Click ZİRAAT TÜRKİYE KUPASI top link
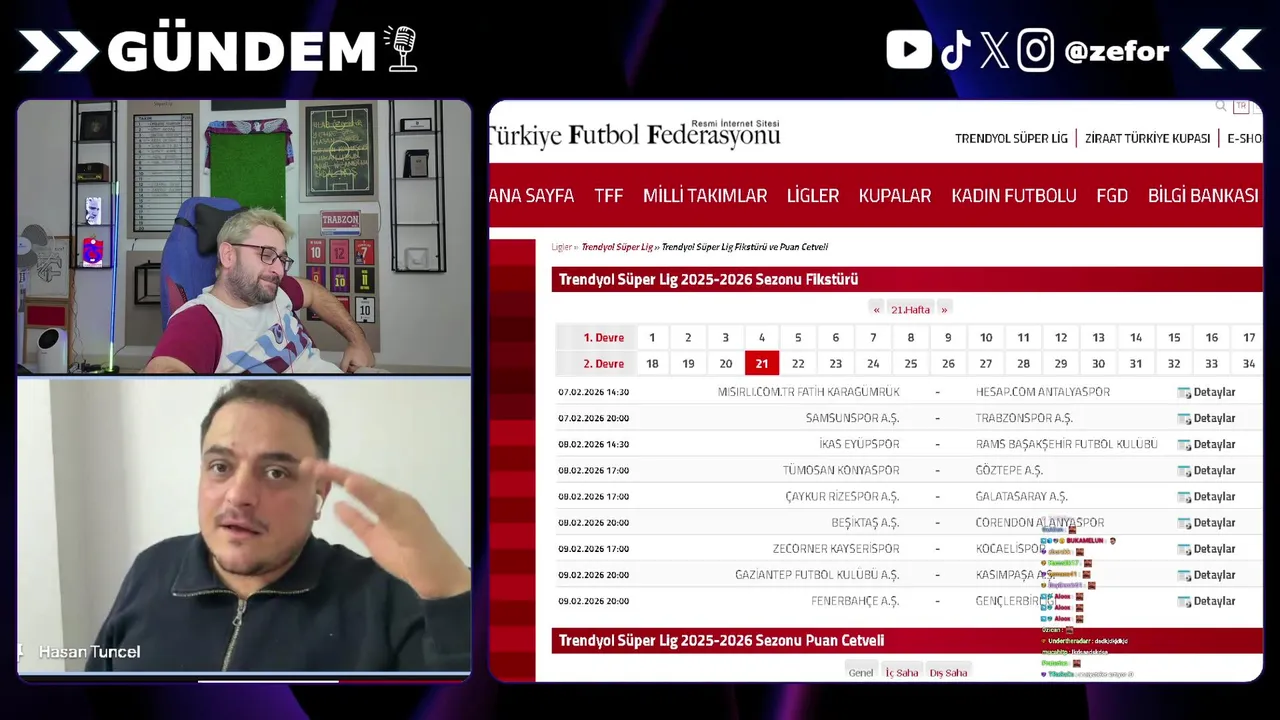1280x720 pixels. tap(1147, 138)
